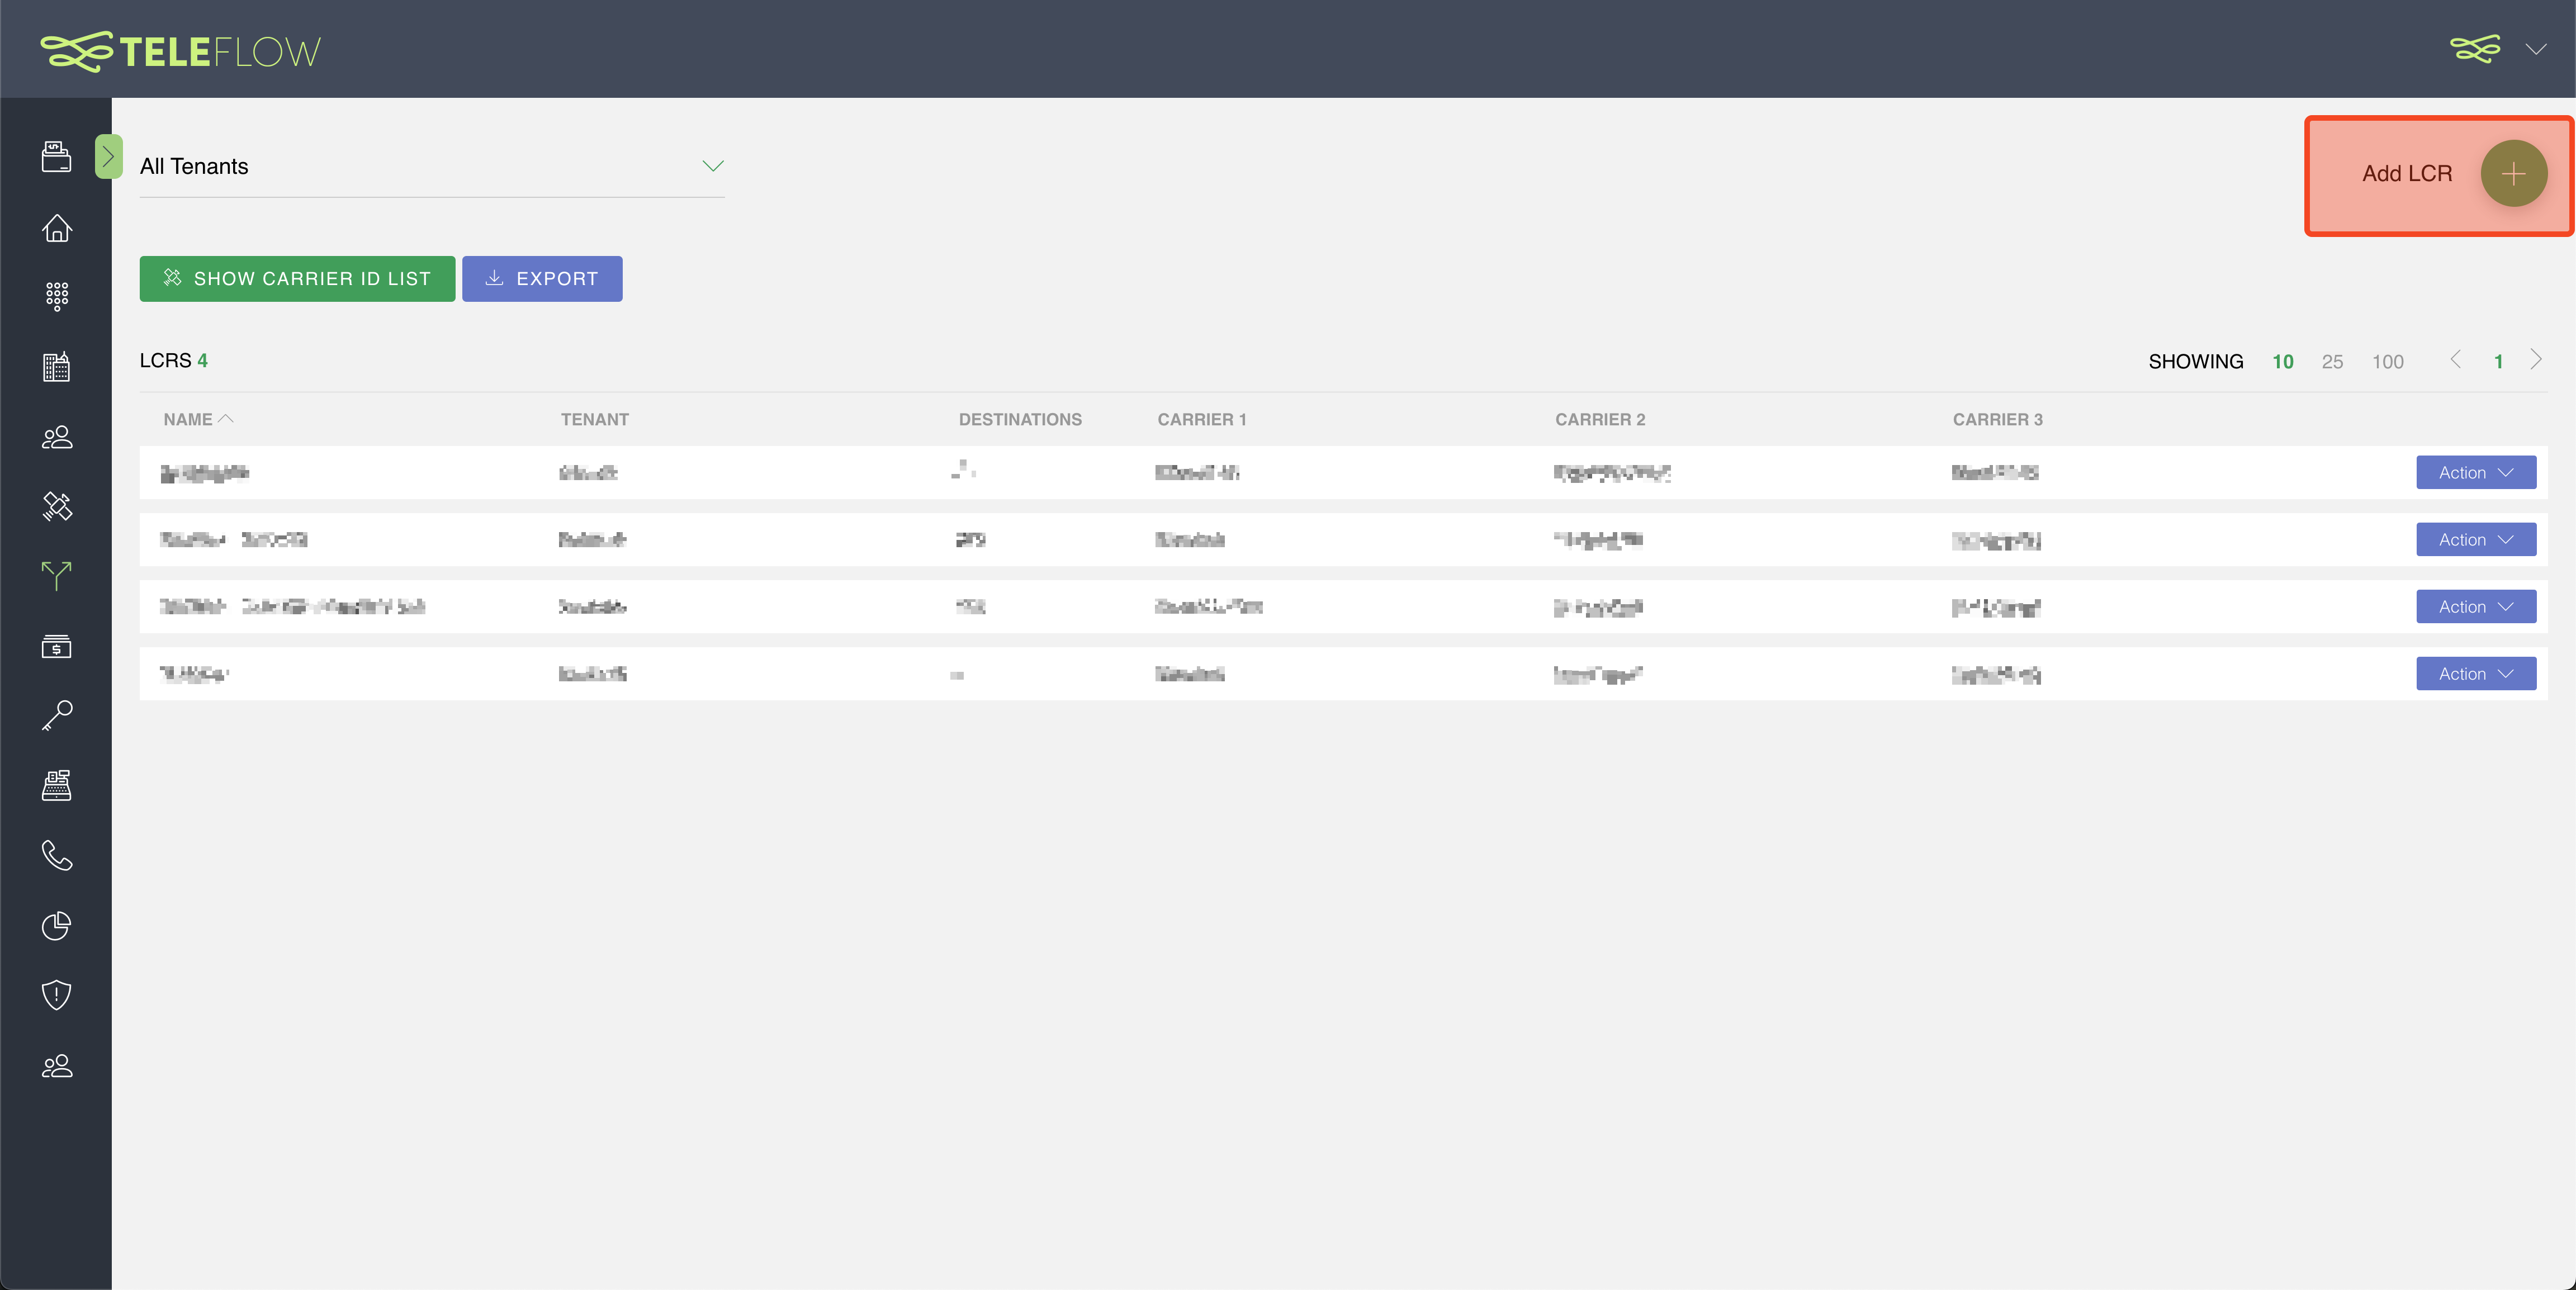Click the Export button
The image size is (2576, 1290).
[x=542, y=279]
